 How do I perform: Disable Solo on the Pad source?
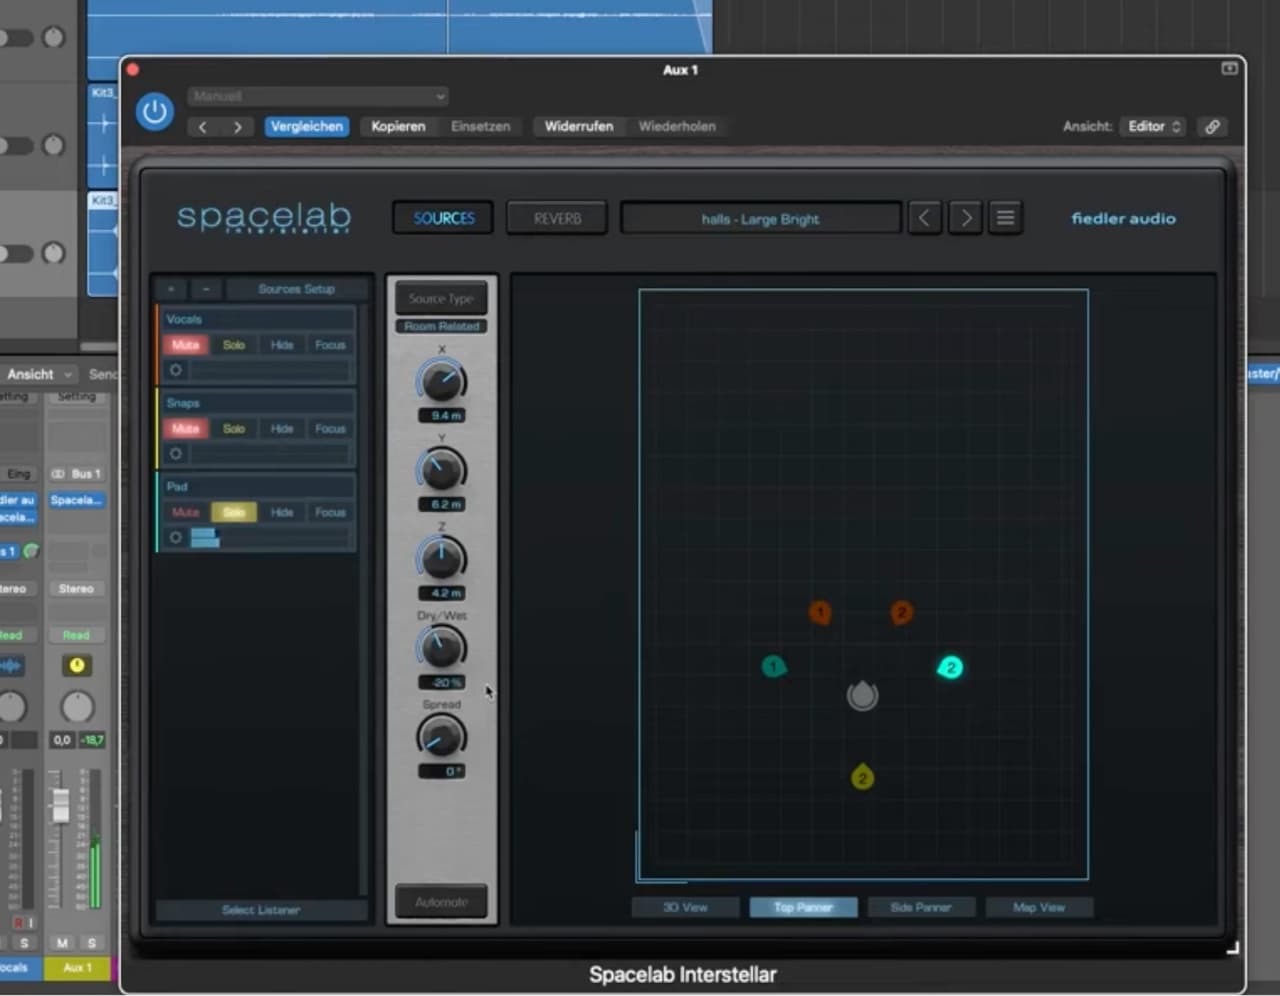[x=234, y=511]
